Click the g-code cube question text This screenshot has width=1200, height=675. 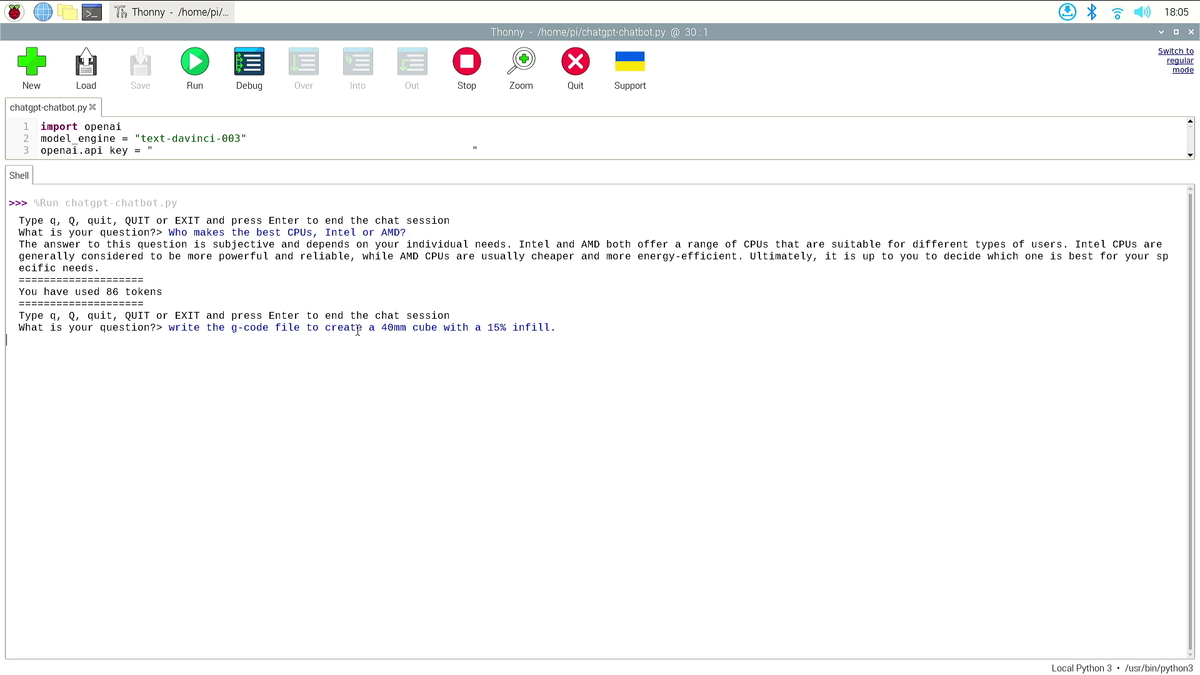[x=361, y=327]
